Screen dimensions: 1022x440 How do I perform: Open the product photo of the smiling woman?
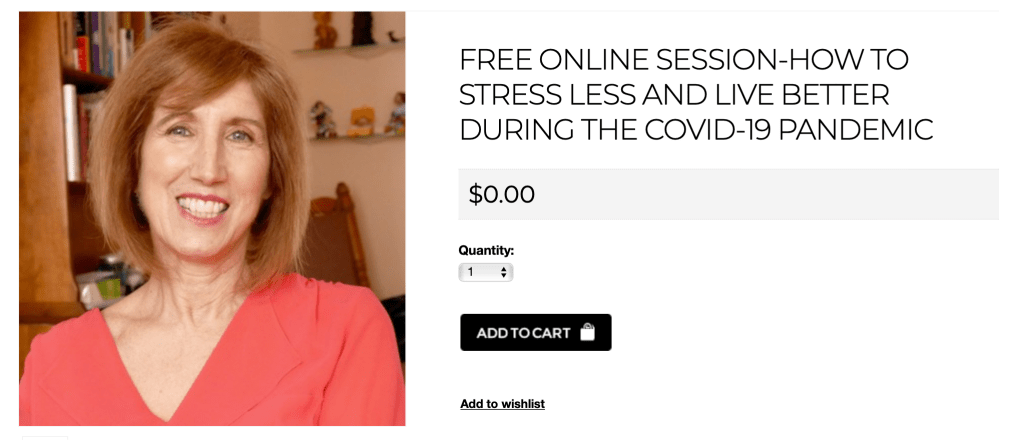coord(212,218)
